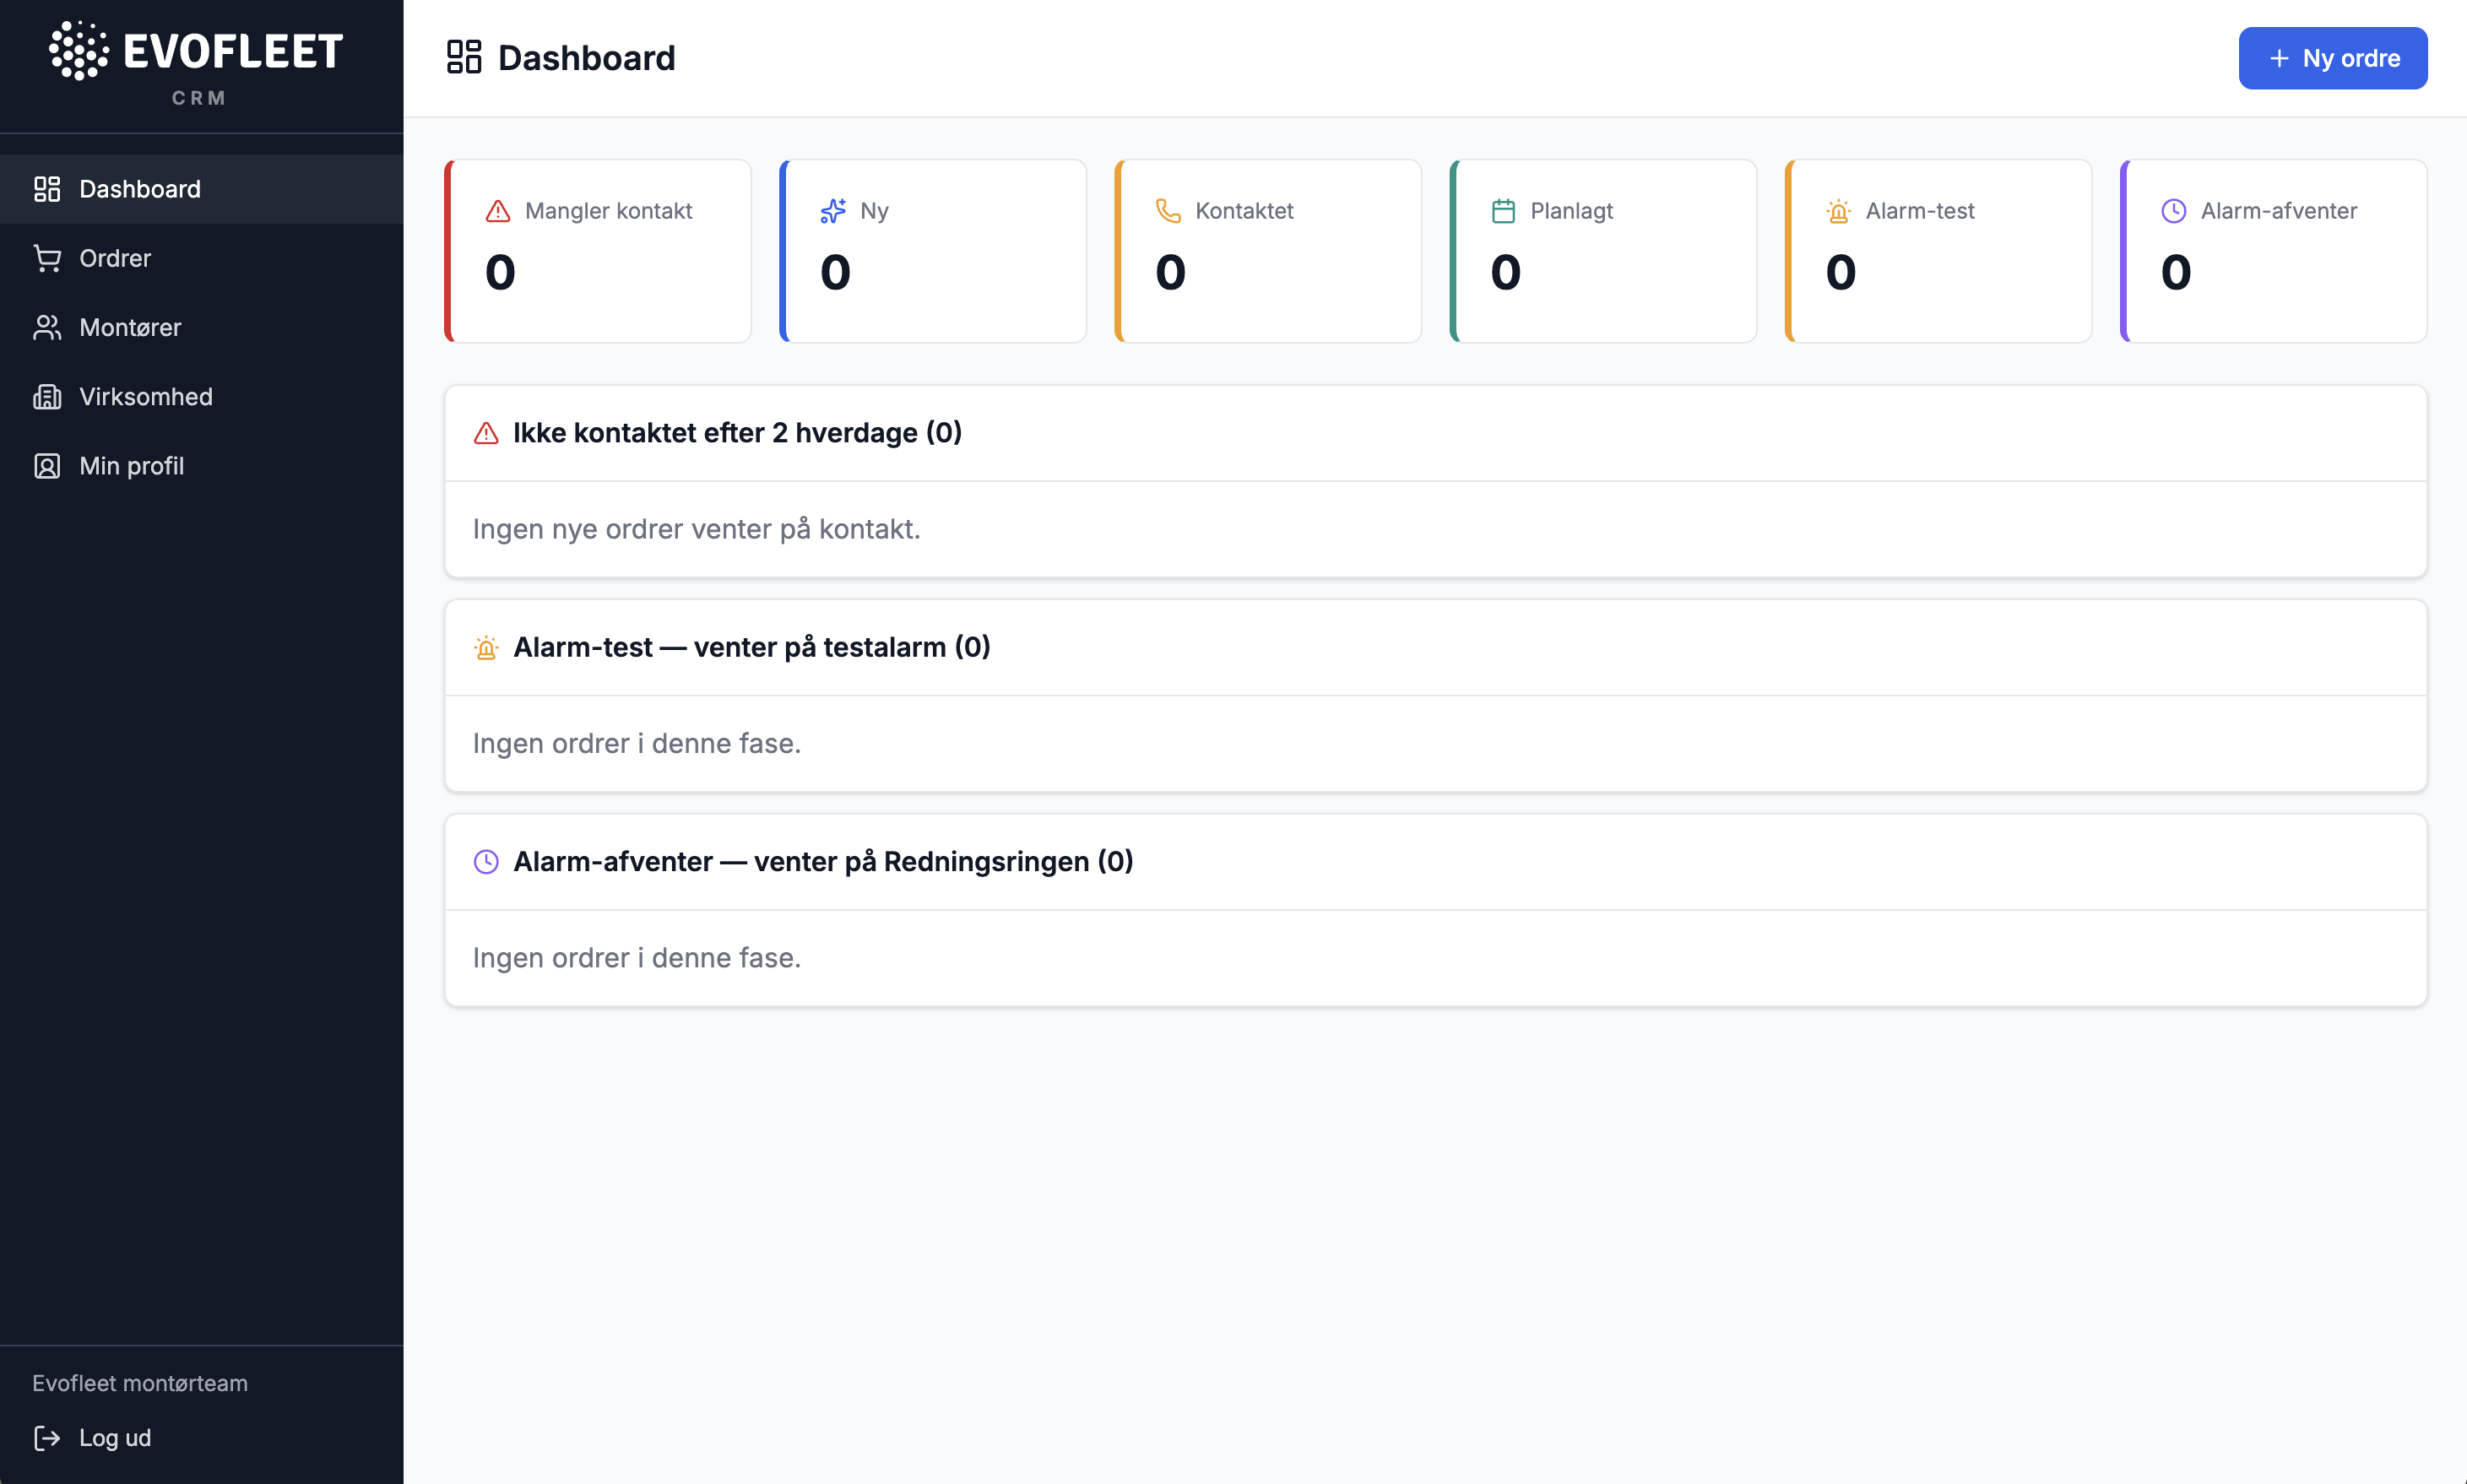
Task: Open the Mangler kontakt stat card
Action: click(x=598, y=251)
